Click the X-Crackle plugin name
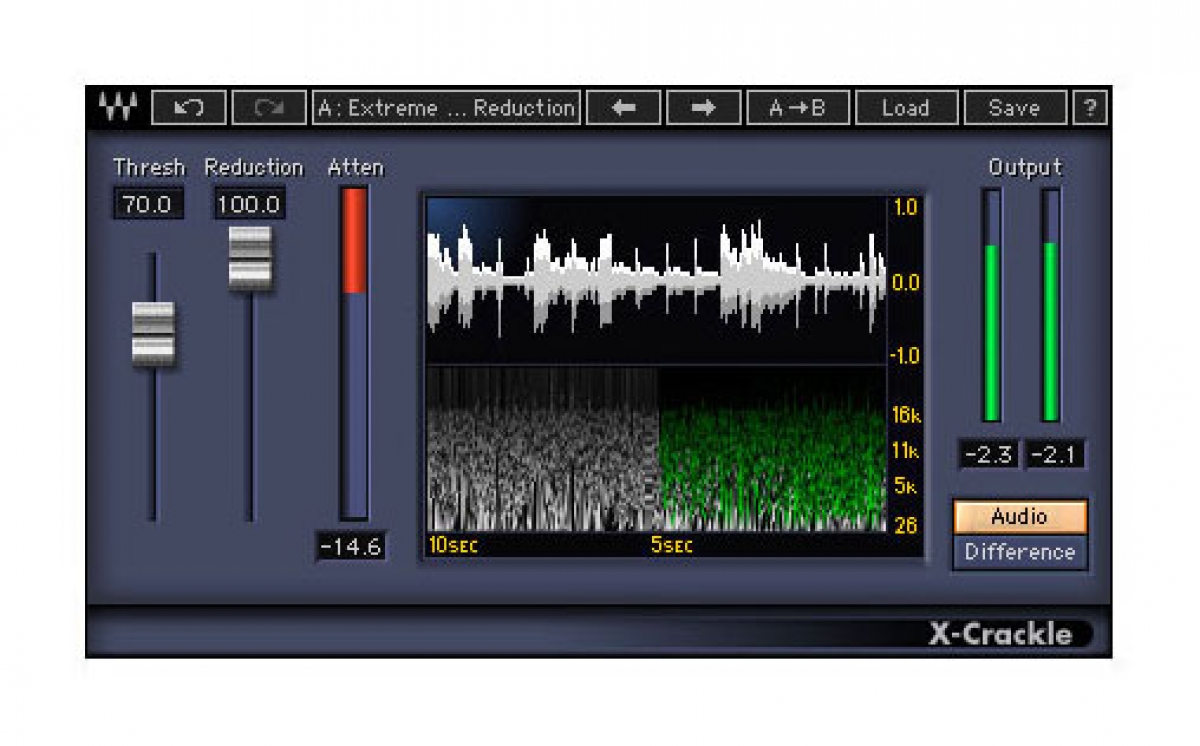The height and width of the screenshot is (746, 1200). [x=999, y=634]
